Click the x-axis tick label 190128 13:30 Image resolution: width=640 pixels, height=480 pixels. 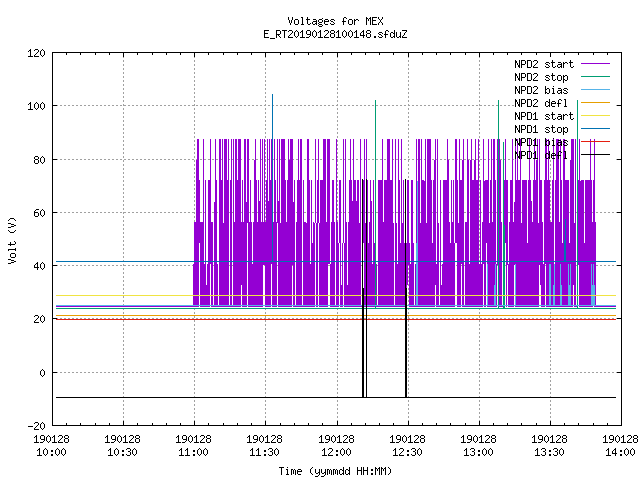click(x=549, y=446)
